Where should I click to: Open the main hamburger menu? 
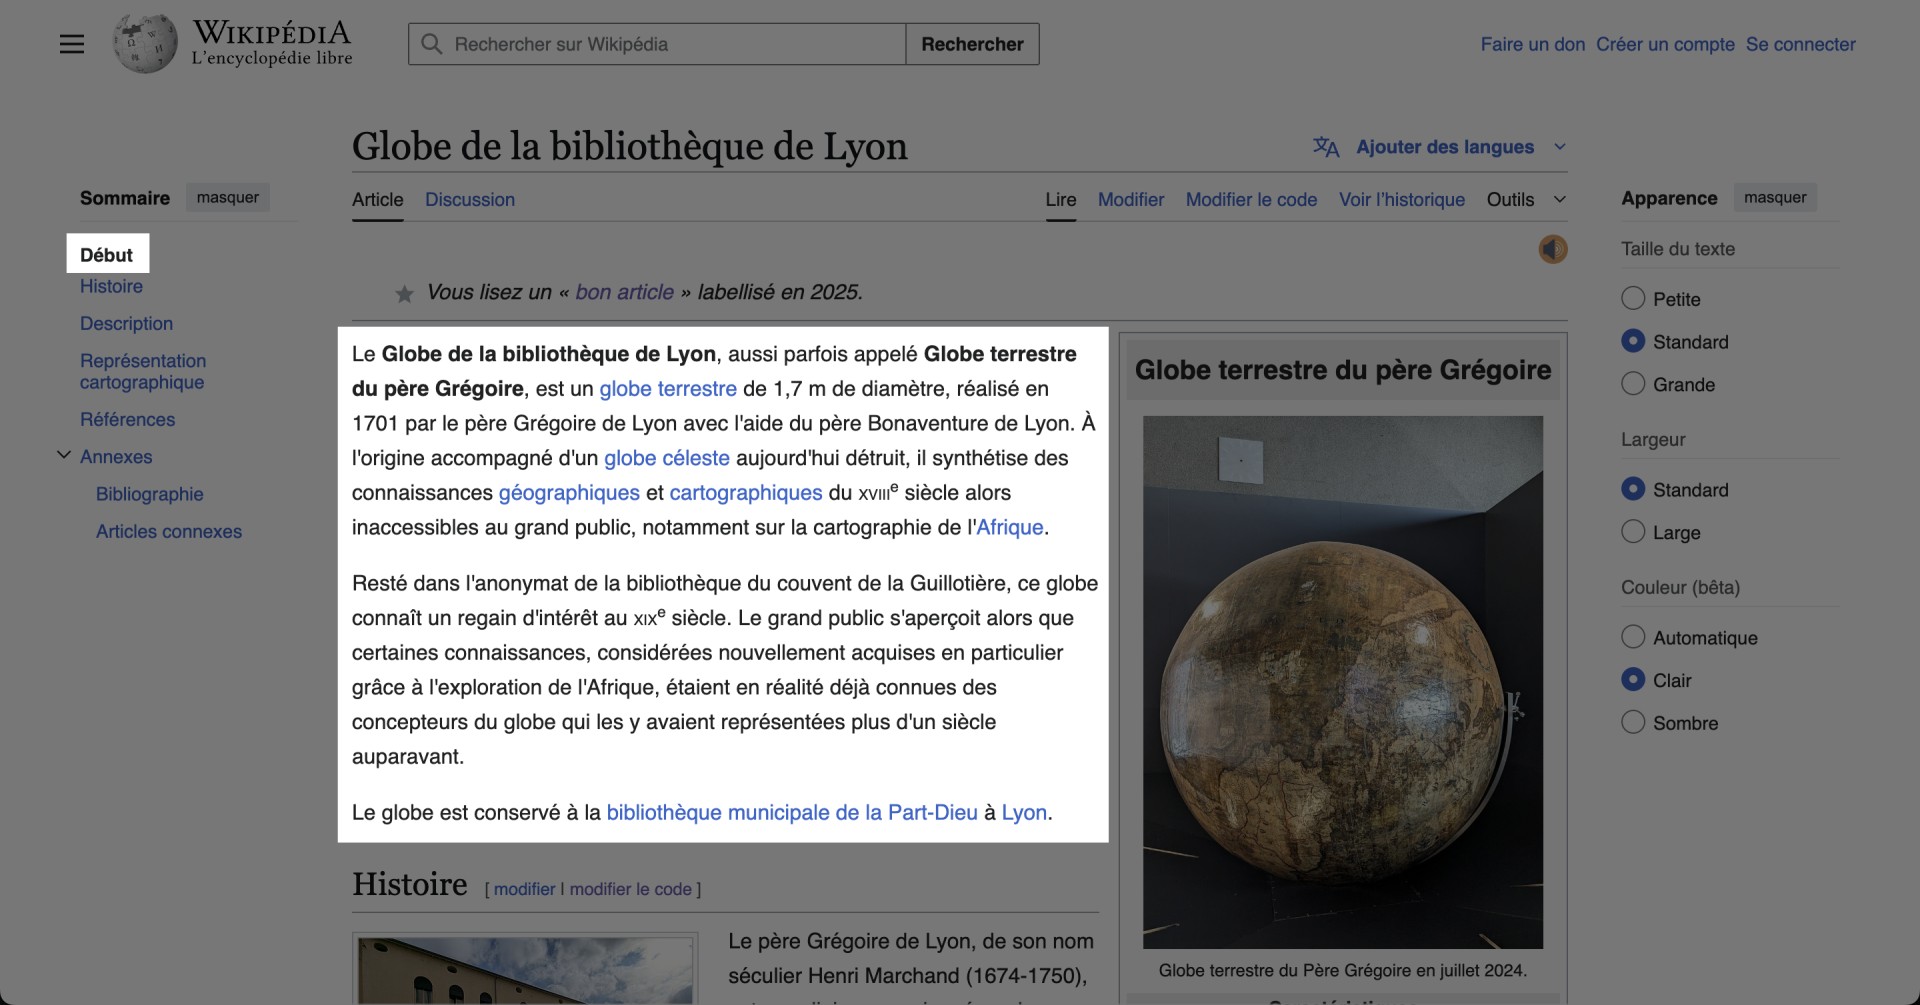click(71, 44)
